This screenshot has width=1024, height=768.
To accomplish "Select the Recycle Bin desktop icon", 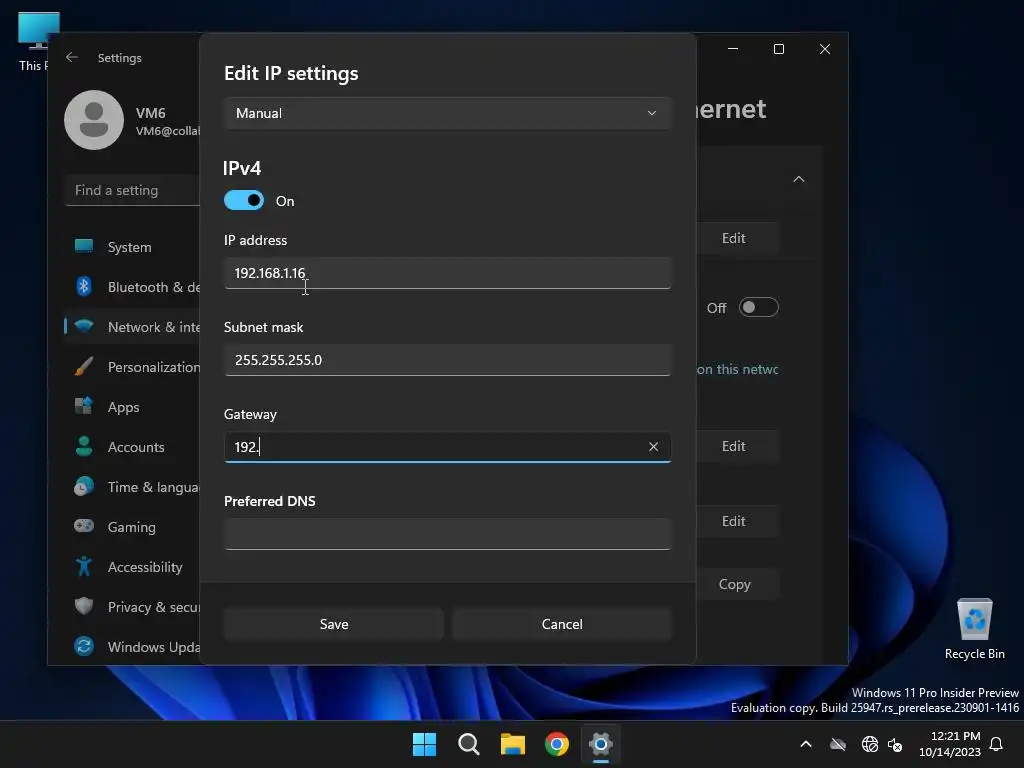I will (974, 629).
